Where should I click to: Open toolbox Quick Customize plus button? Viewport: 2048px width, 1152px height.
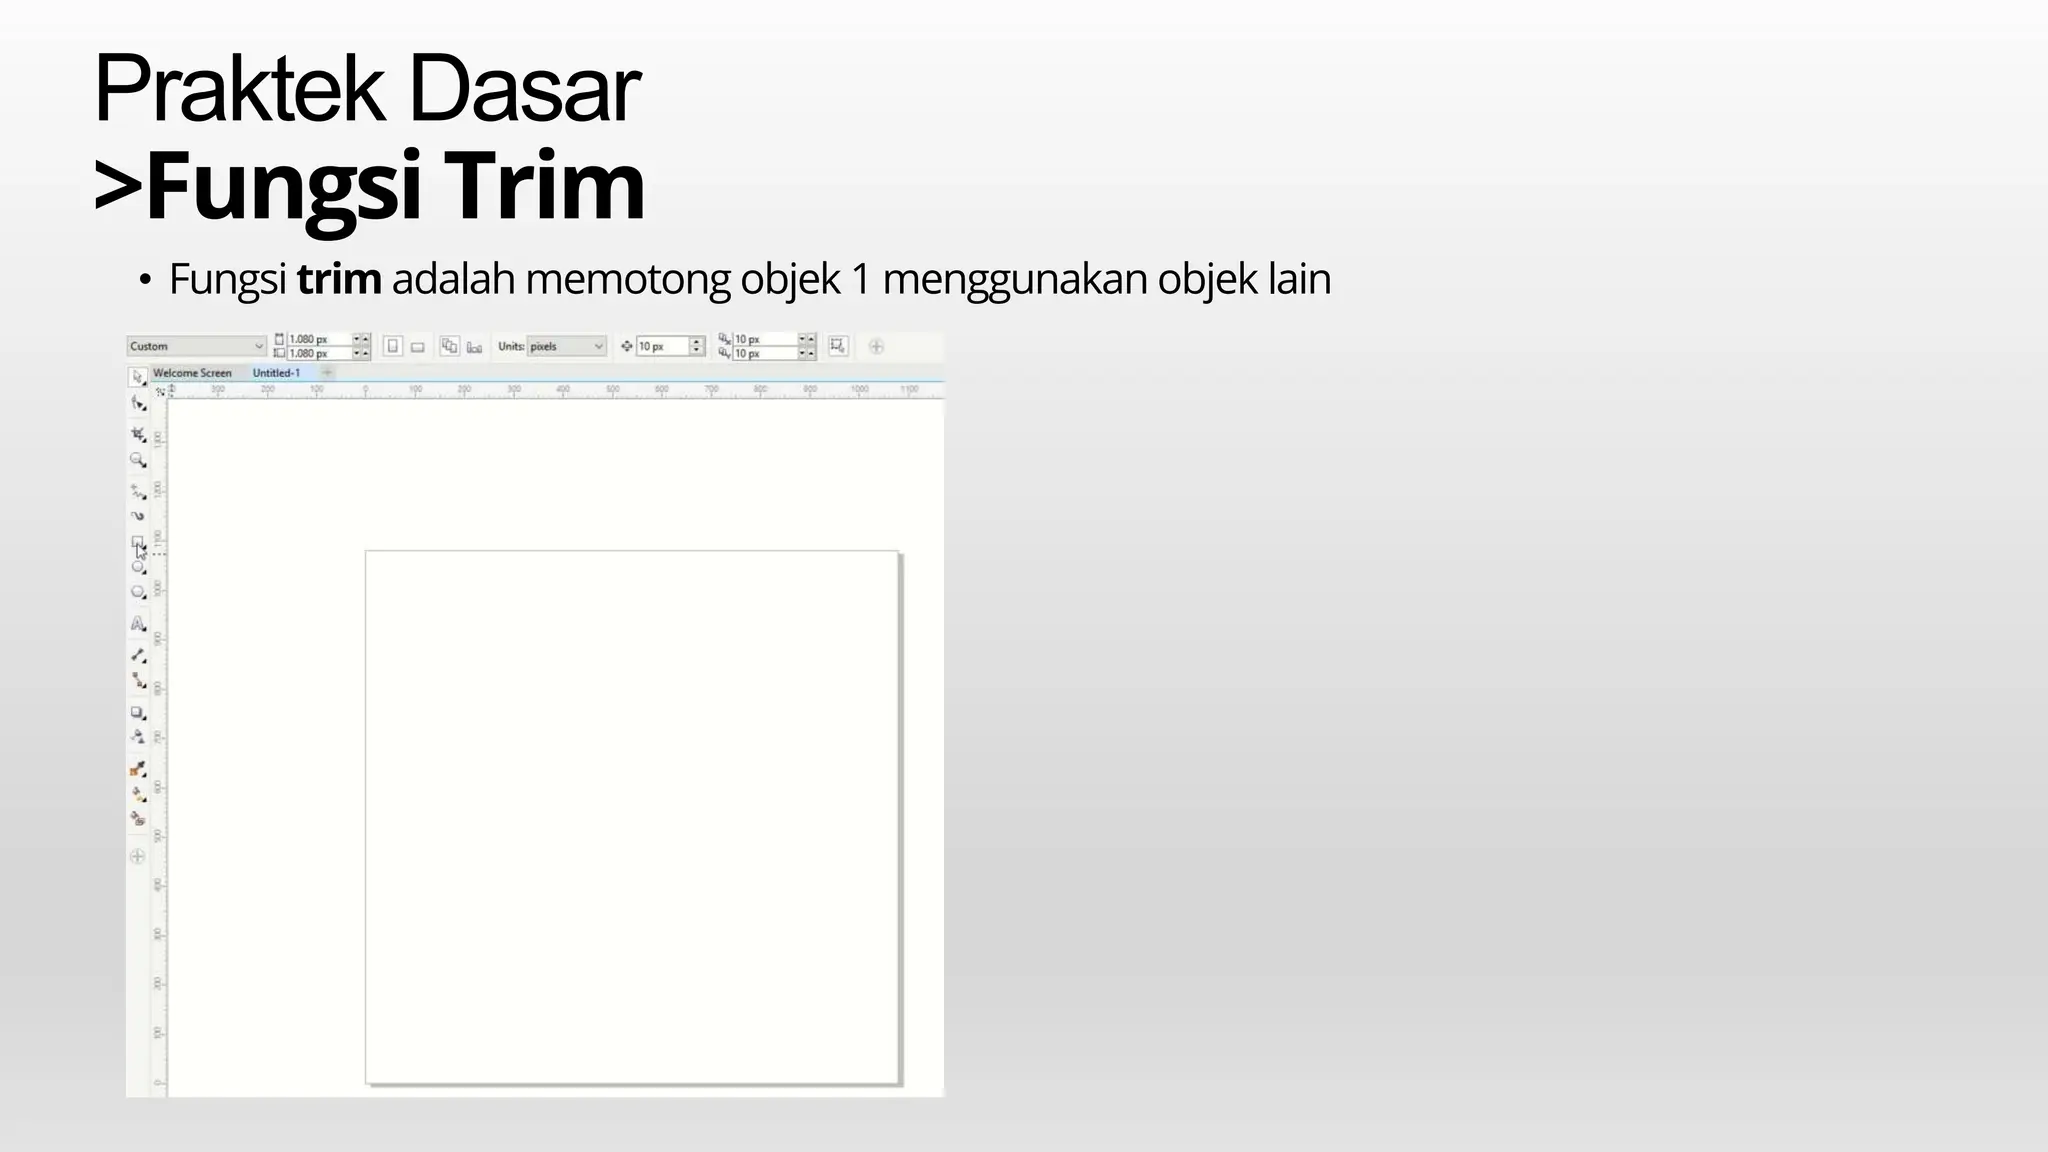click(x=138, y=856)
